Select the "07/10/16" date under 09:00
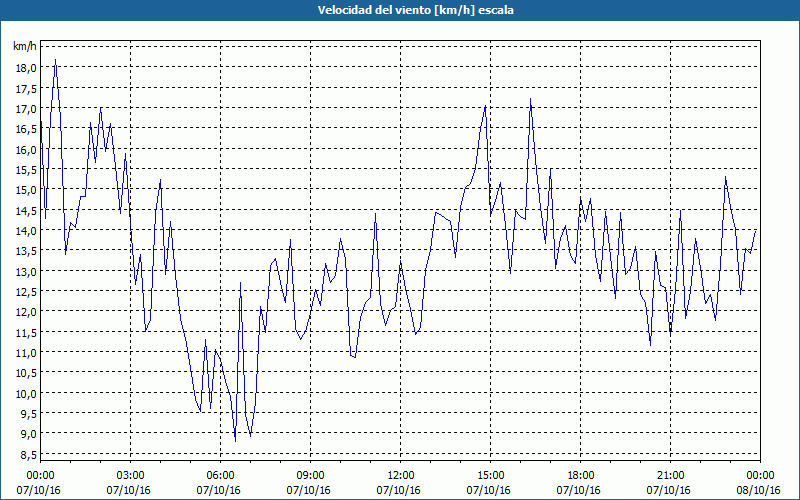 [x=309, y=490]
